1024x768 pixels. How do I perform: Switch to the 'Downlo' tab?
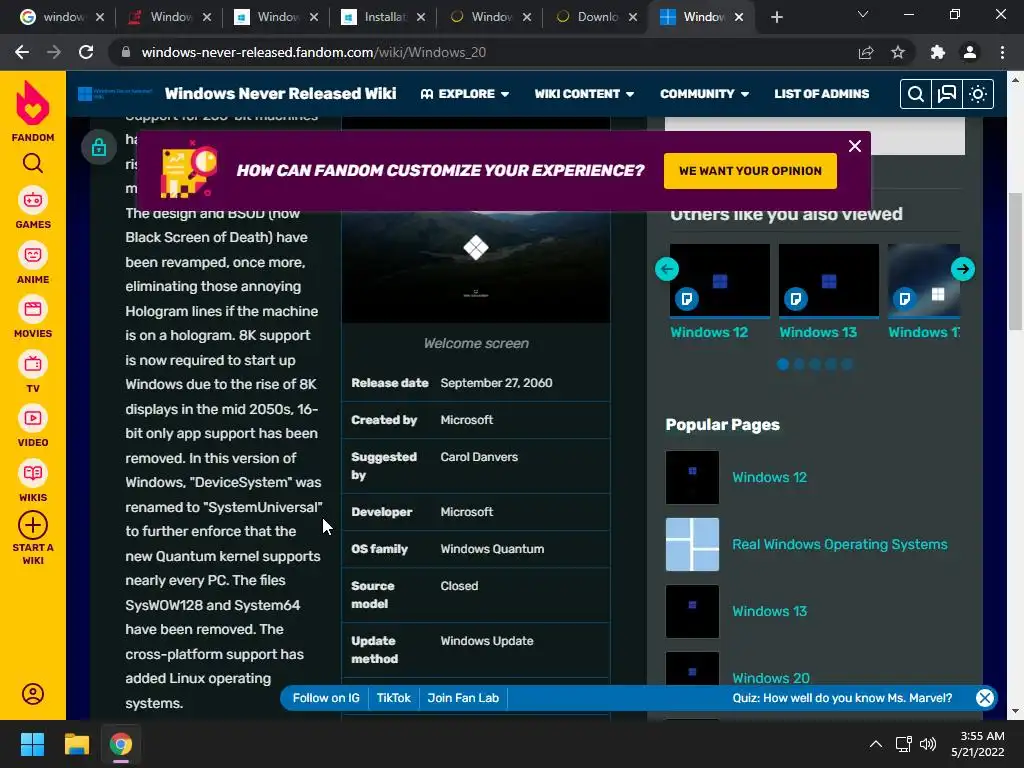tap(597, 17)
